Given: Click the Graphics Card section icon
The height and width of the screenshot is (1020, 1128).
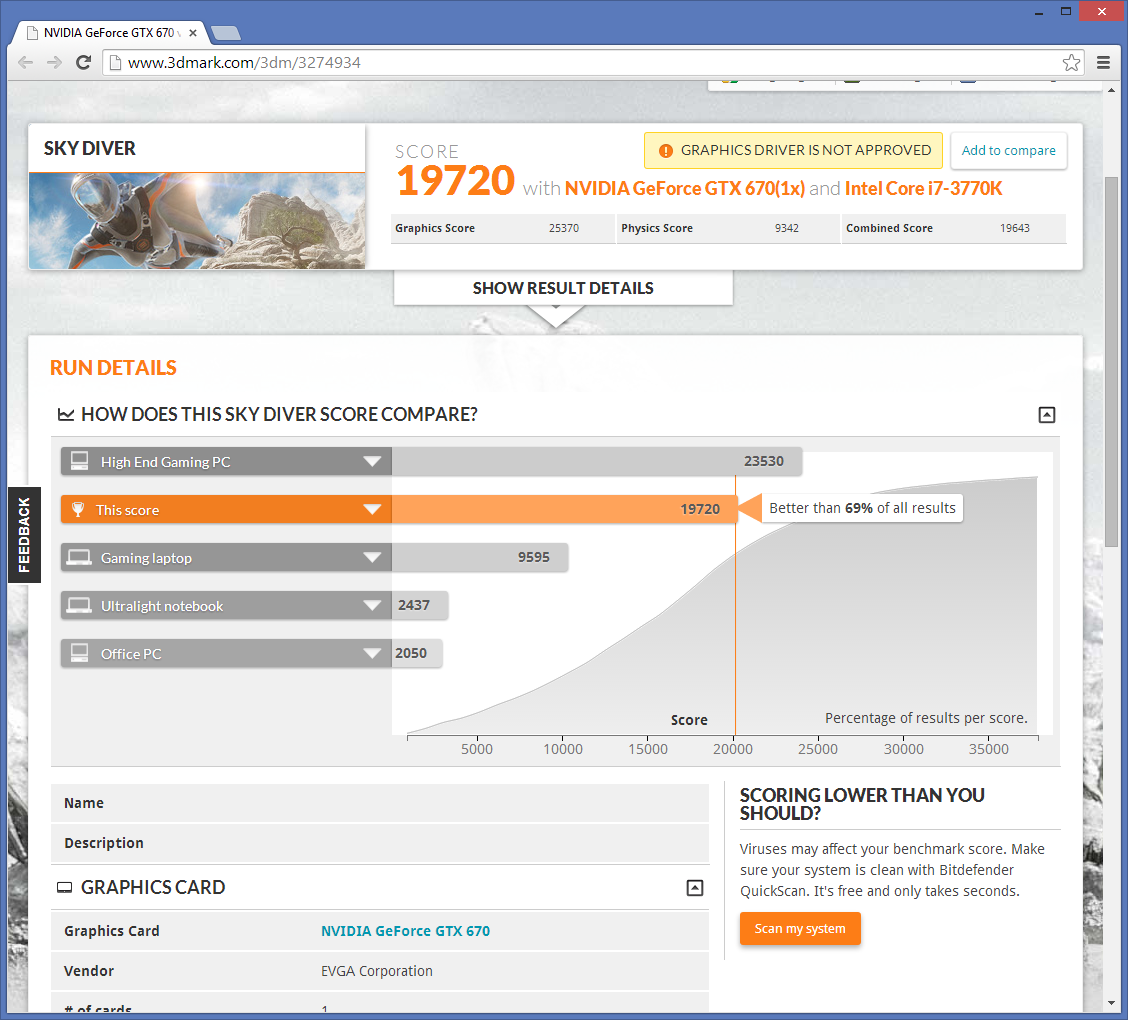Looking at the screenshot, I should pos(65,888).
